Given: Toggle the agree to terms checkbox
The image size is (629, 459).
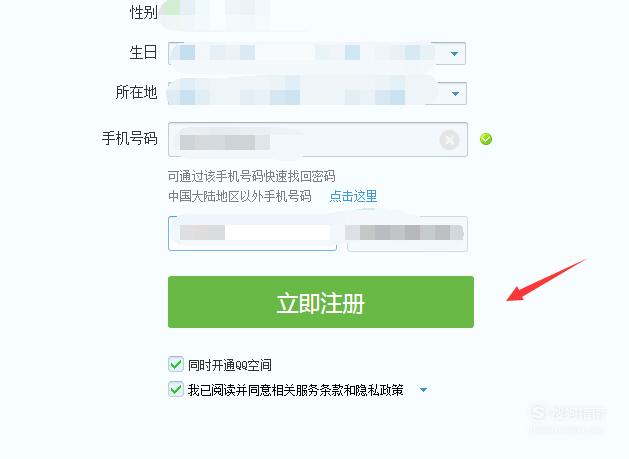Looking at the screenshot, I should (176, 389).
